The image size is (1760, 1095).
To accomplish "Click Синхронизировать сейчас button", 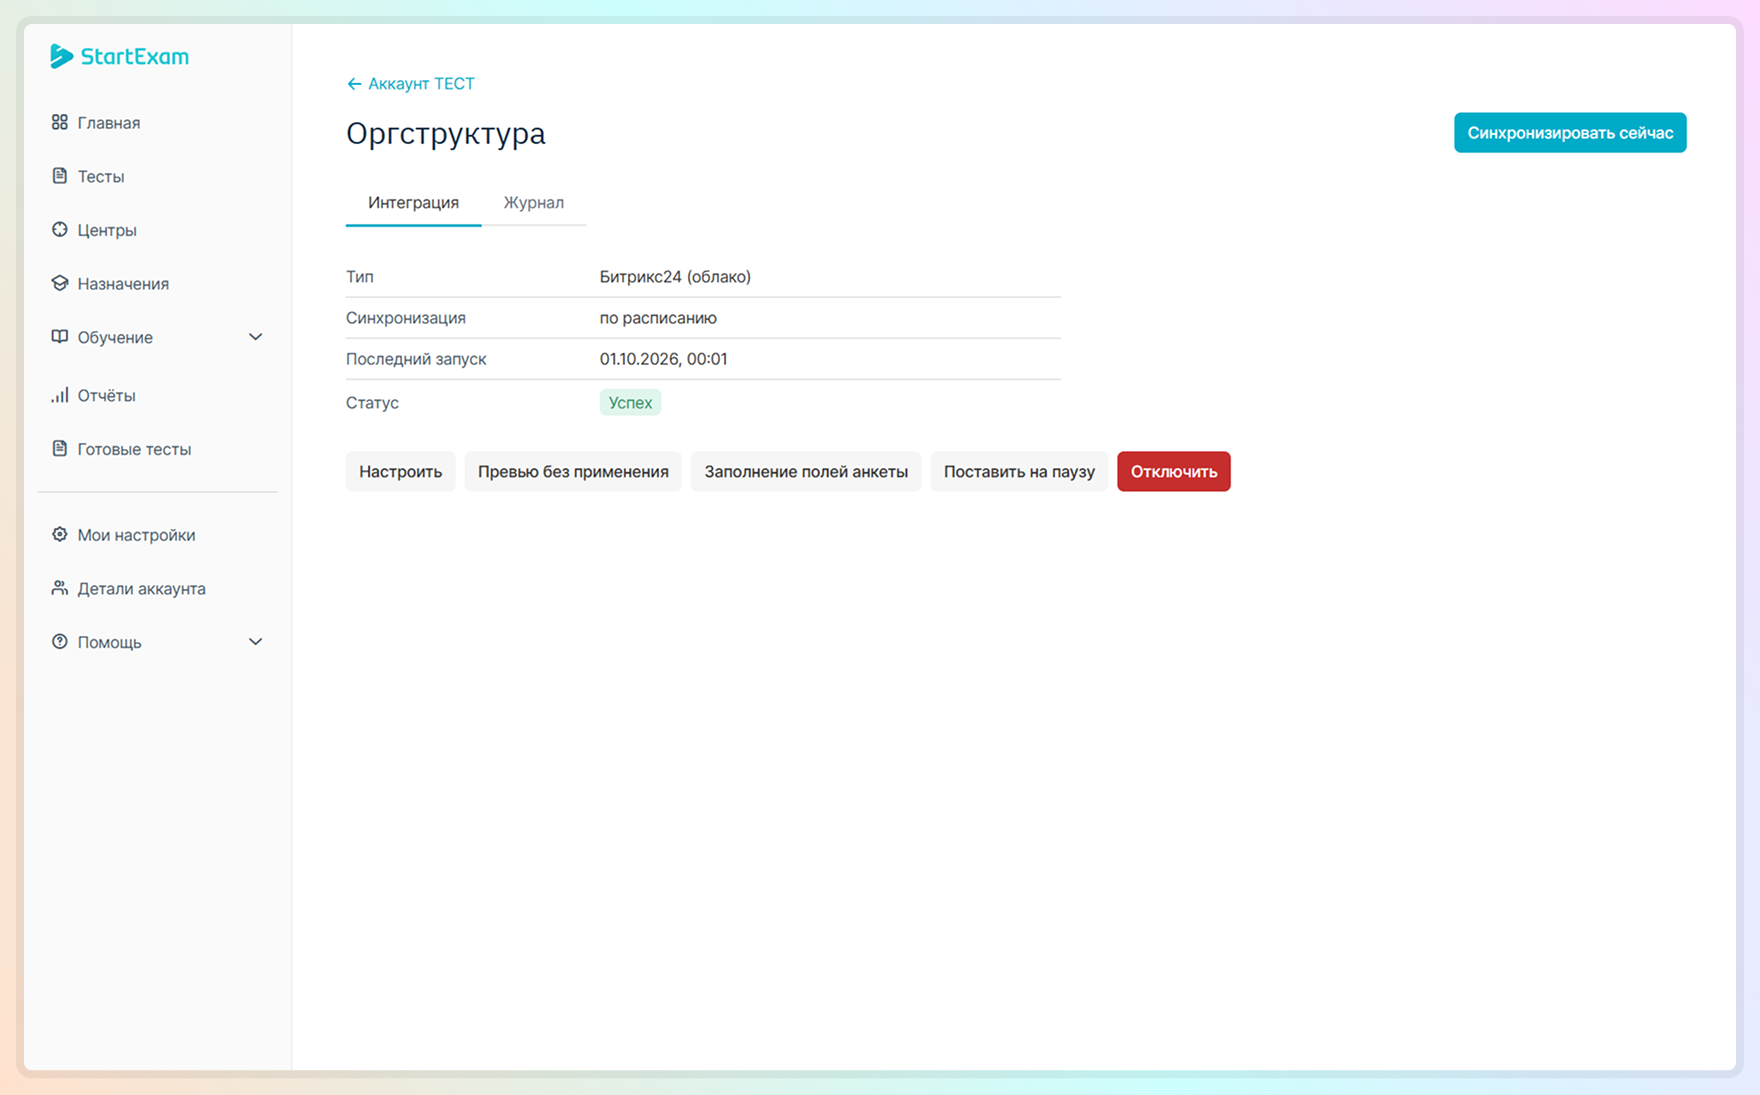I will click(x=1570, y=133).
